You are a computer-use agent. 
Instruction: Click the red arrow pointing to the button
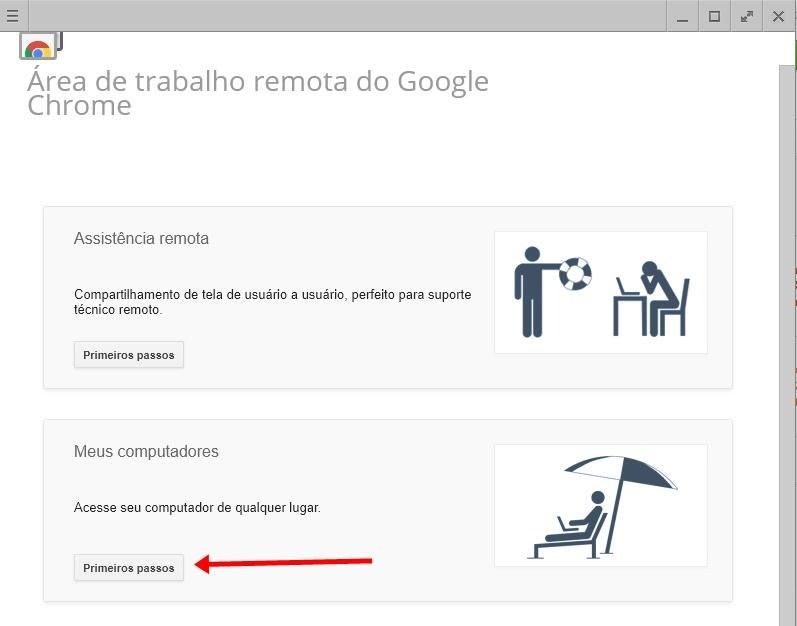(283, 563)
